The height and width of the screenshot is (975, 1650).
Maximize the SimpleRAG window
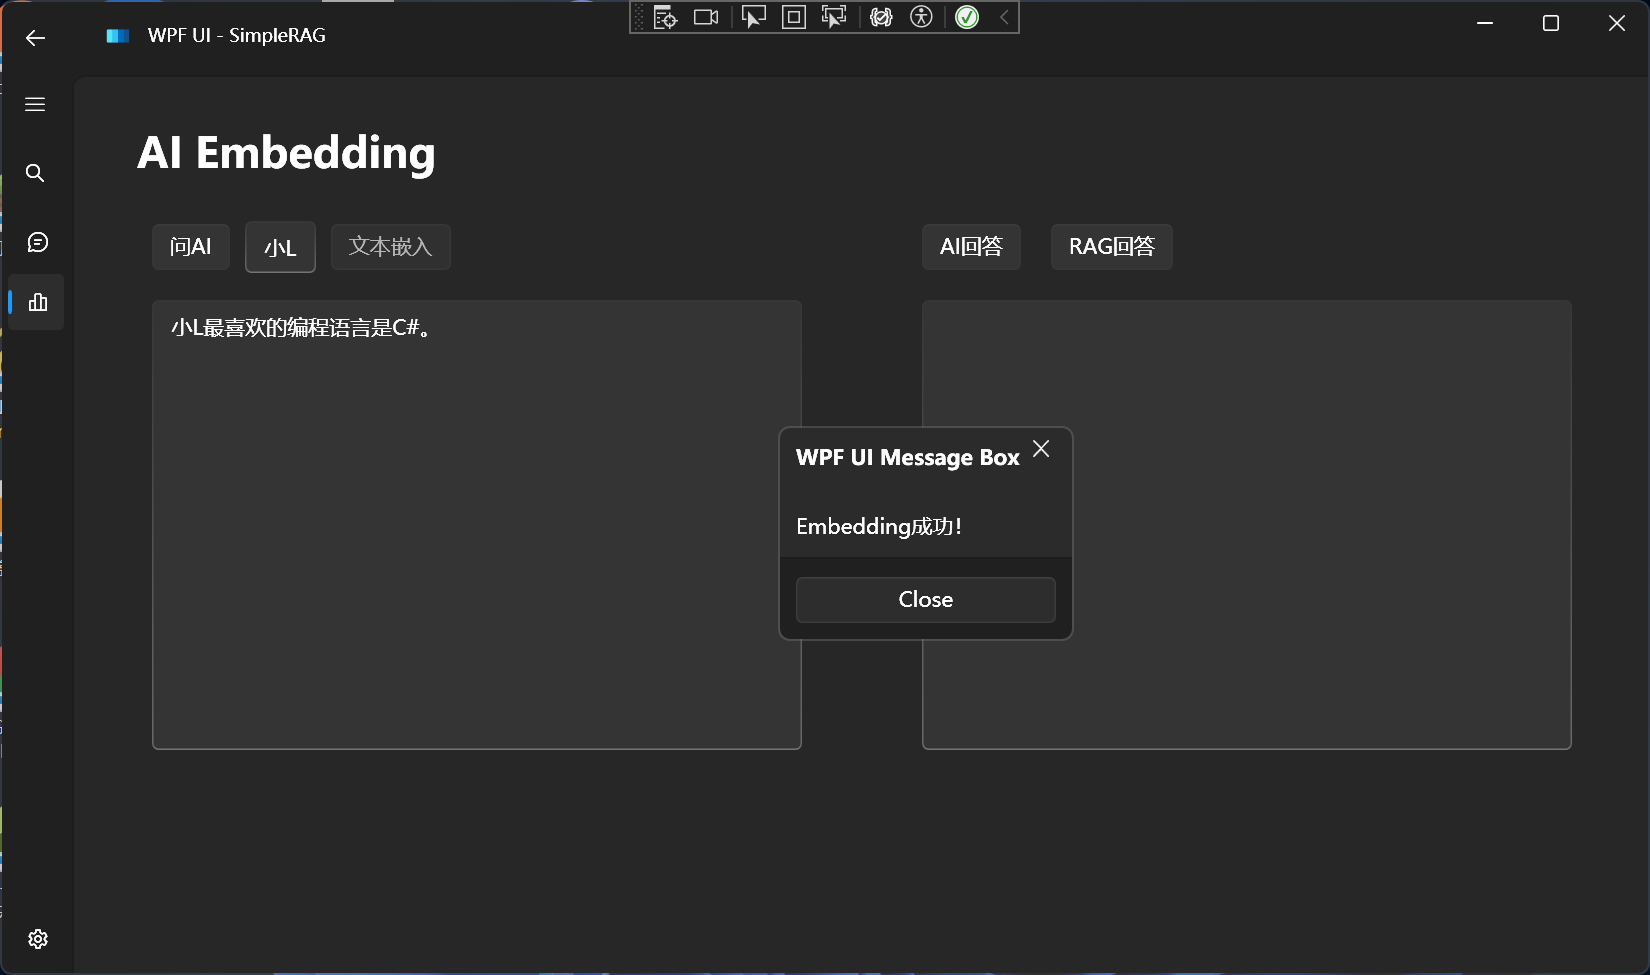tap(1551, 23)
